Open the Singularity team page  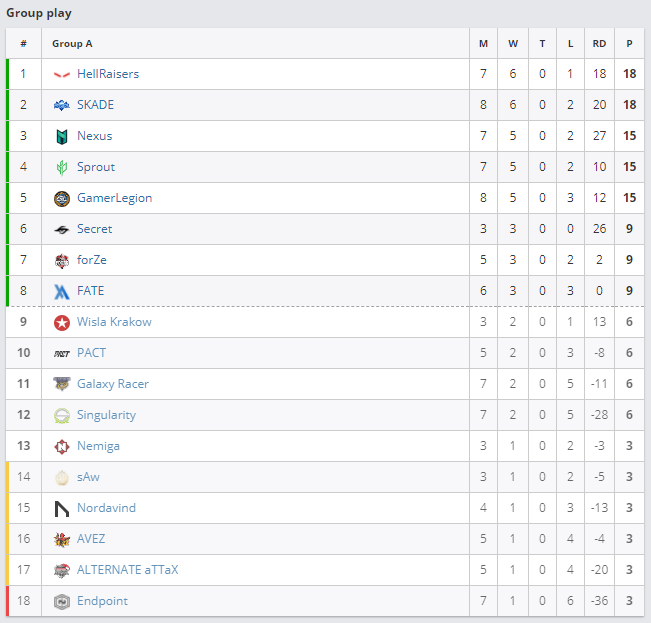click(106, 415)
